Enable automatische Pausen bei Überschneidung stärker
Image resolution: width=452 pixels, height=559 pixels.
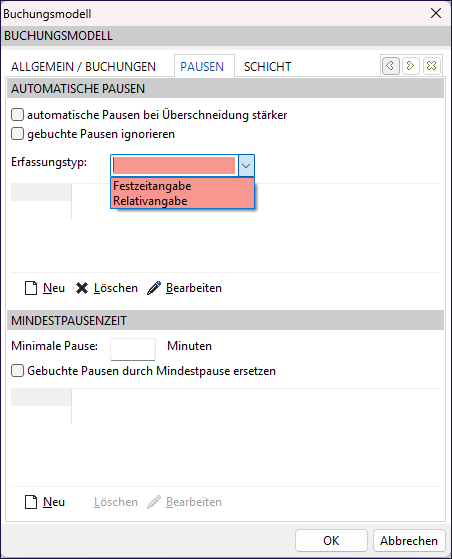tap(17, 115)
